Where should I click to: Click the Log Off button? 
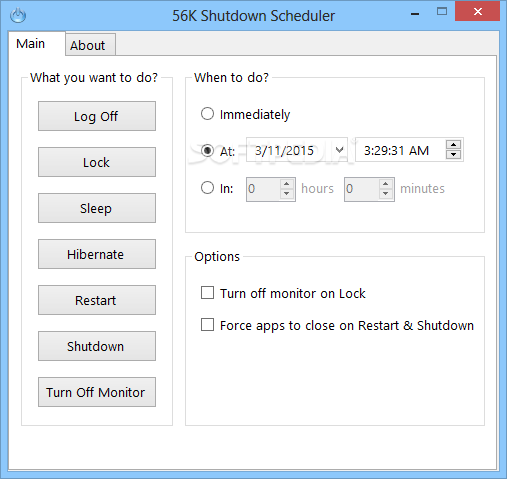(x=97, y=116)
